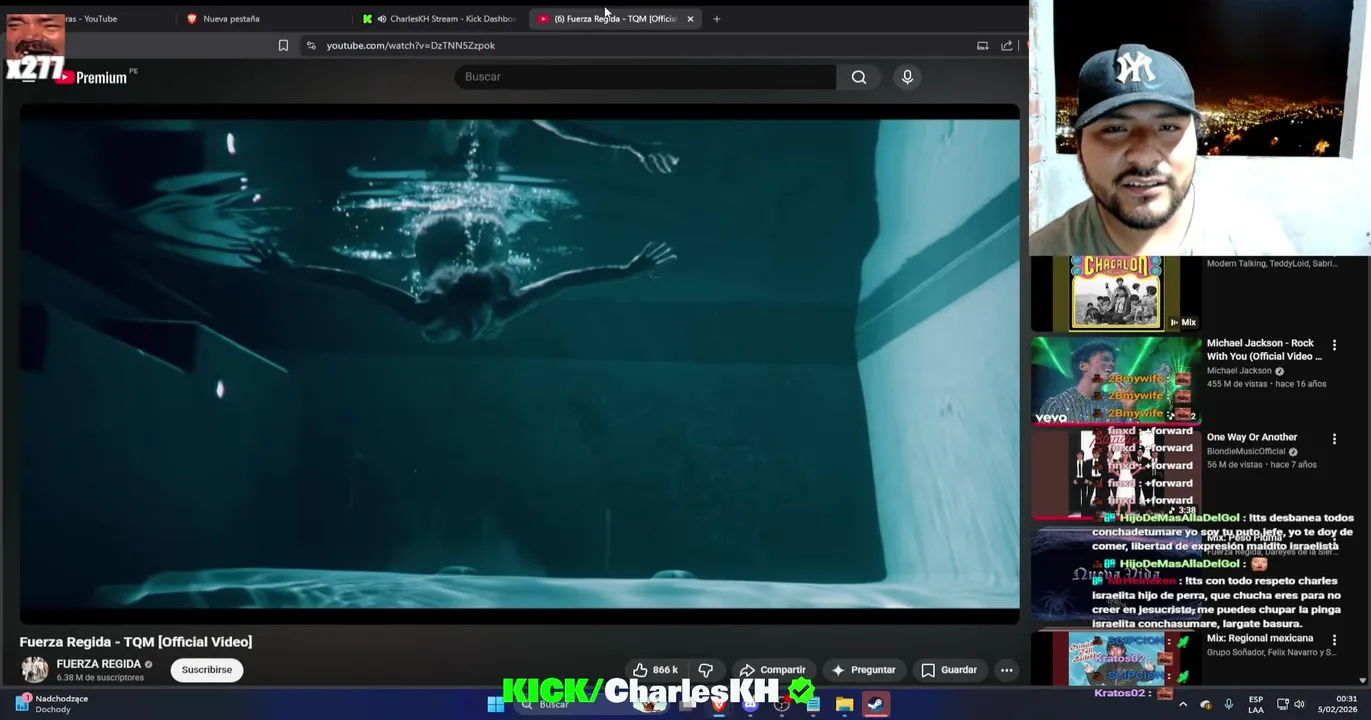Screen dimensions: 1371x720
Task: Open Mix: Regional mexicana title link
Action: pyautogui.click(x=1260, y=638)
